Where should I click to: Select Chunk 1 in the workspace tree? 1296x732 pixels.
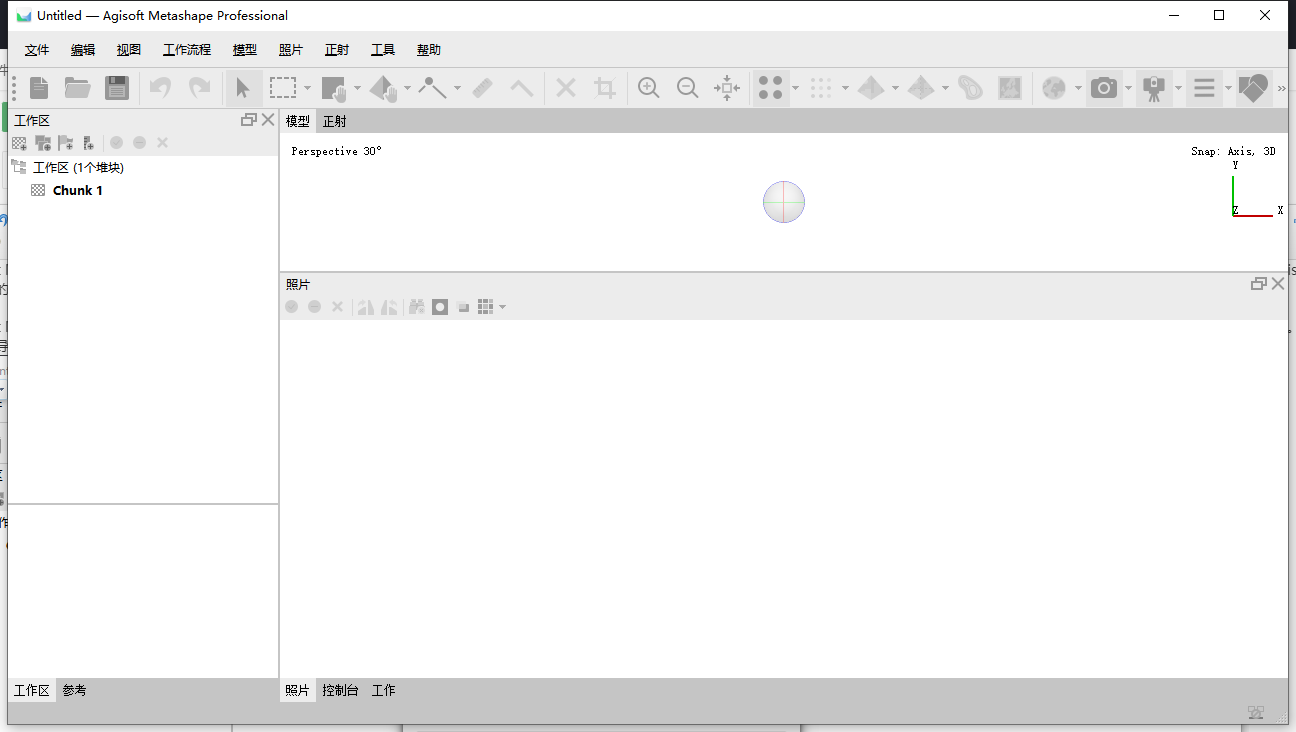point(78,190)
